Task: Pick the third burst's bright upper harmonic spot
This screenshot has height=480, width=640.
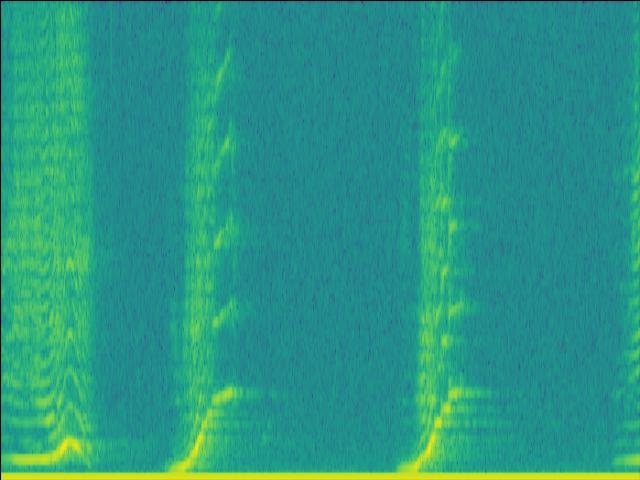Action: tap(452, 140)
